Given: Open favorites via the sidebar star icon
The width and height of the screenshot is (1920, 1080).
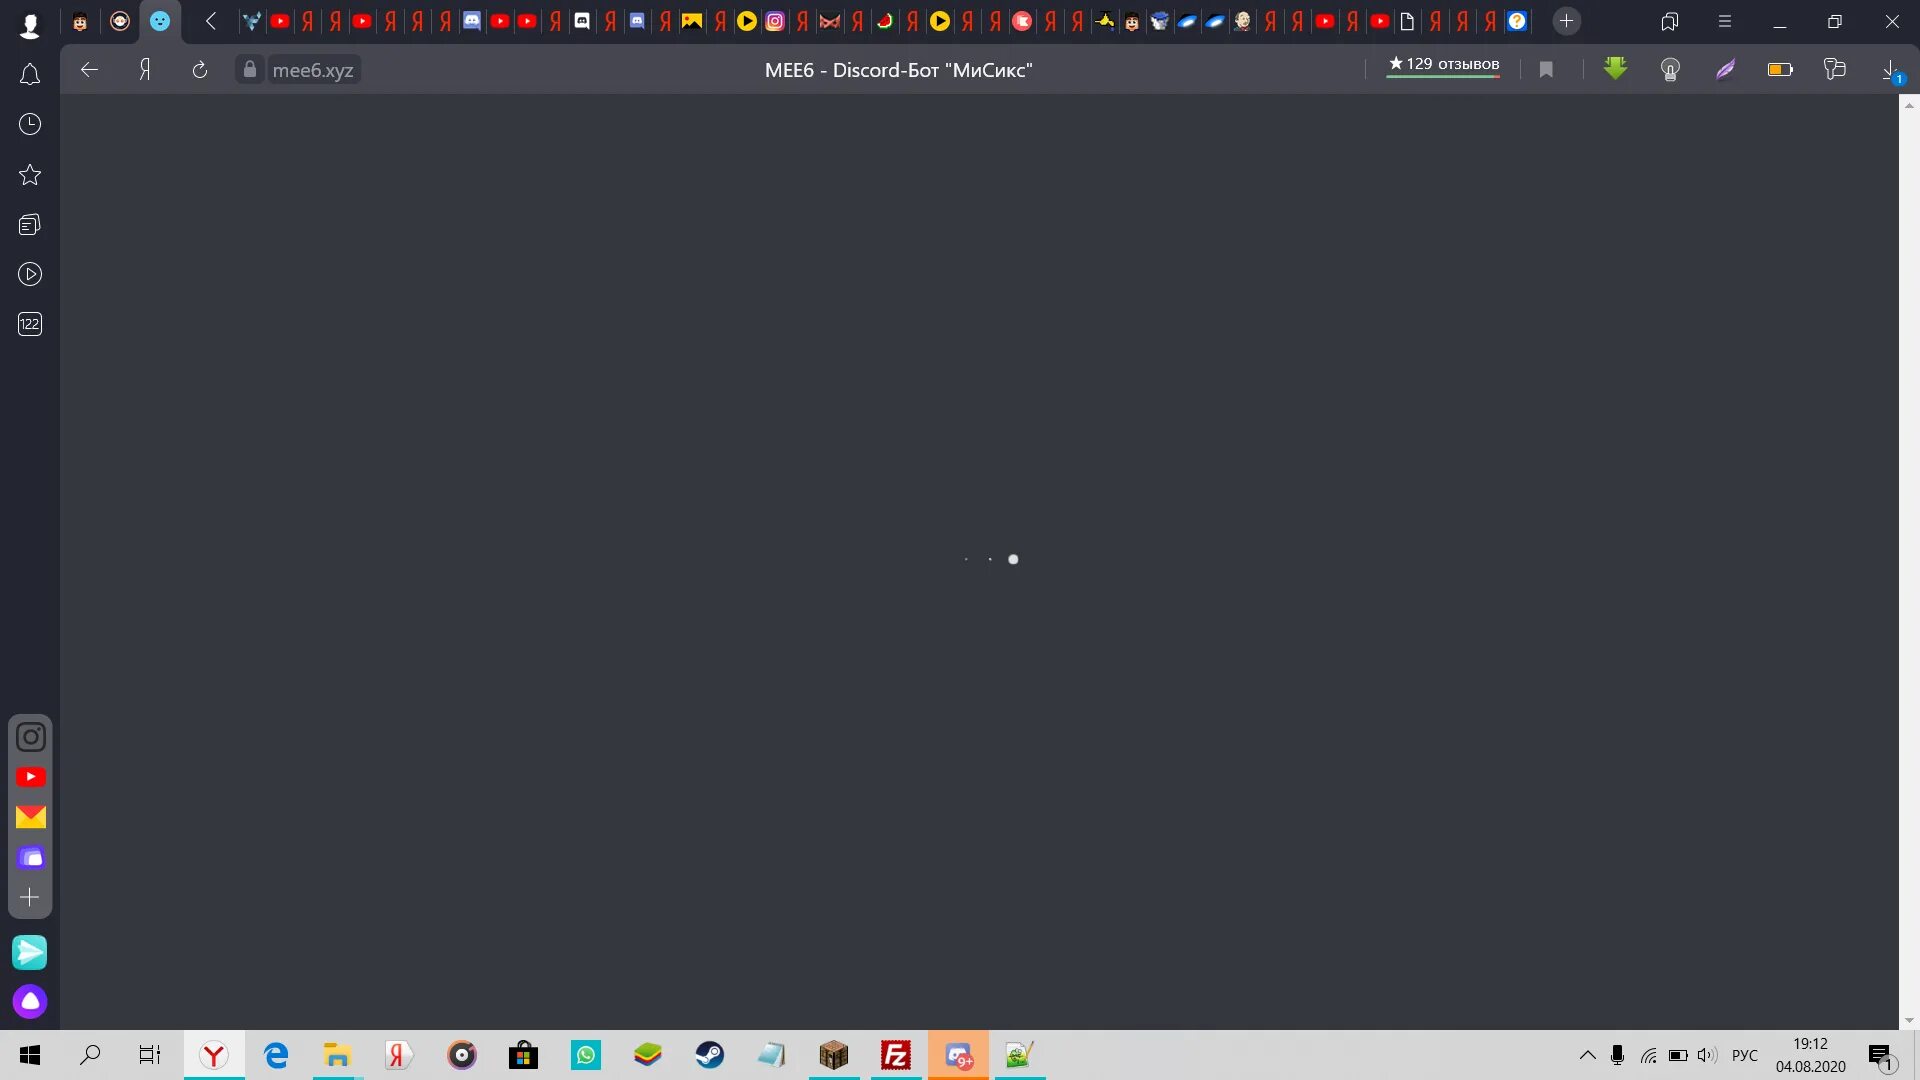Looking at the screenshot, I should click(x=30, y=175).
